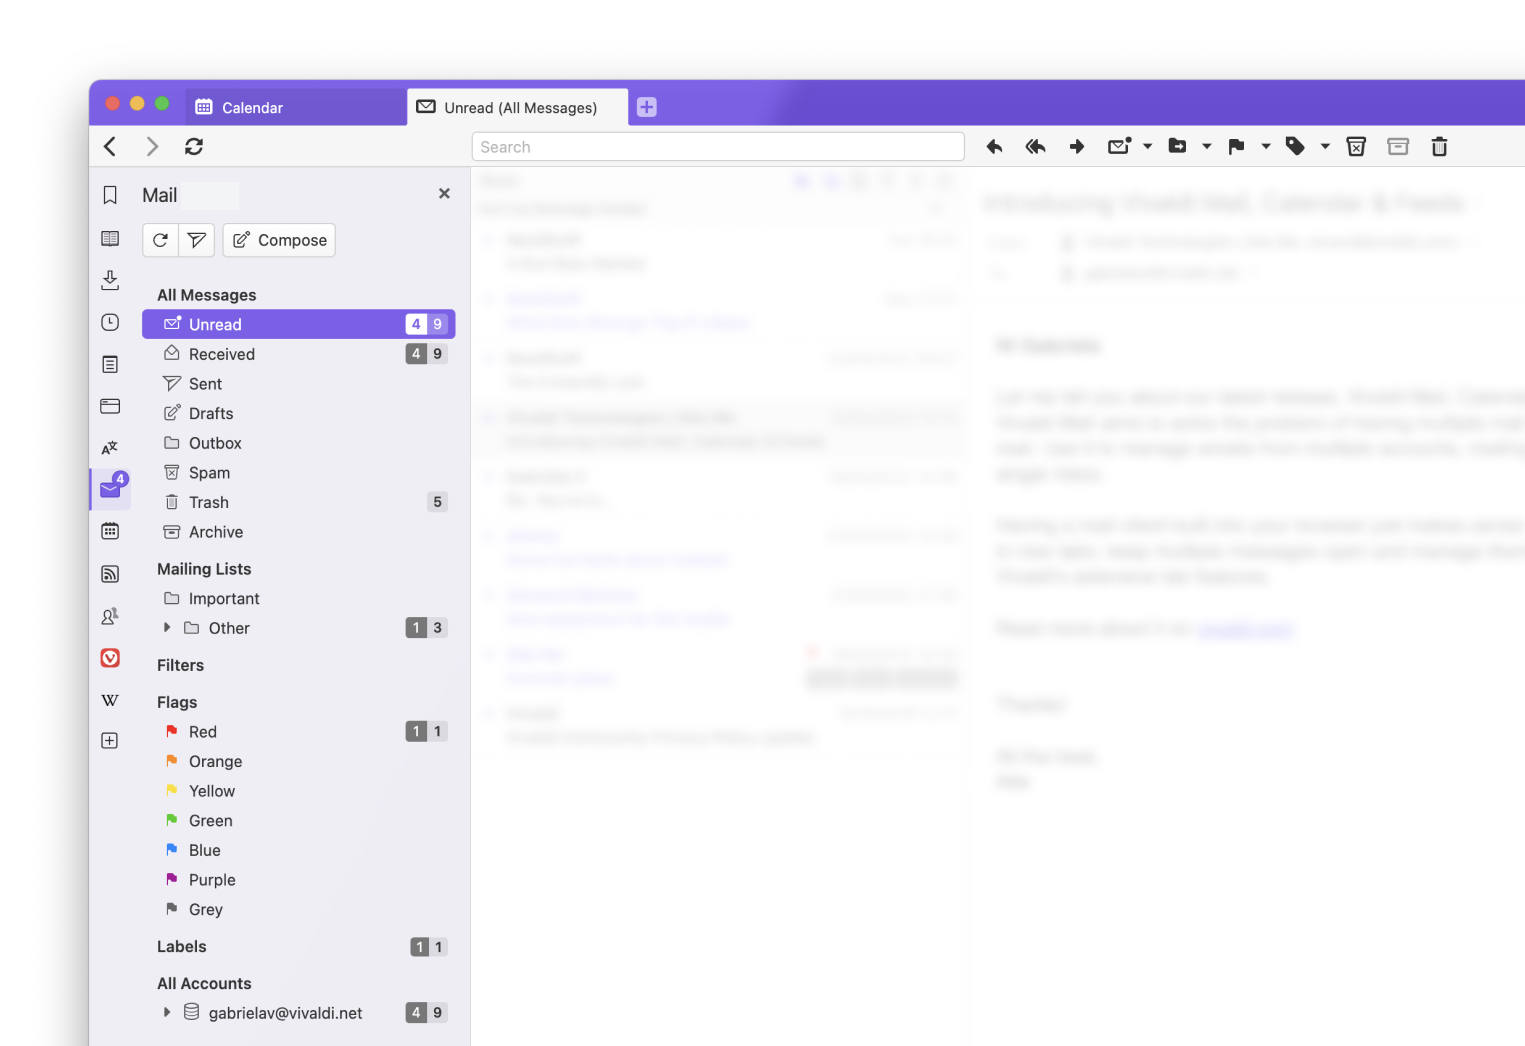Click the Reply arrow in mail toolbar
The height and width of the screenshot is (1046, 1525).
point(994,147)
